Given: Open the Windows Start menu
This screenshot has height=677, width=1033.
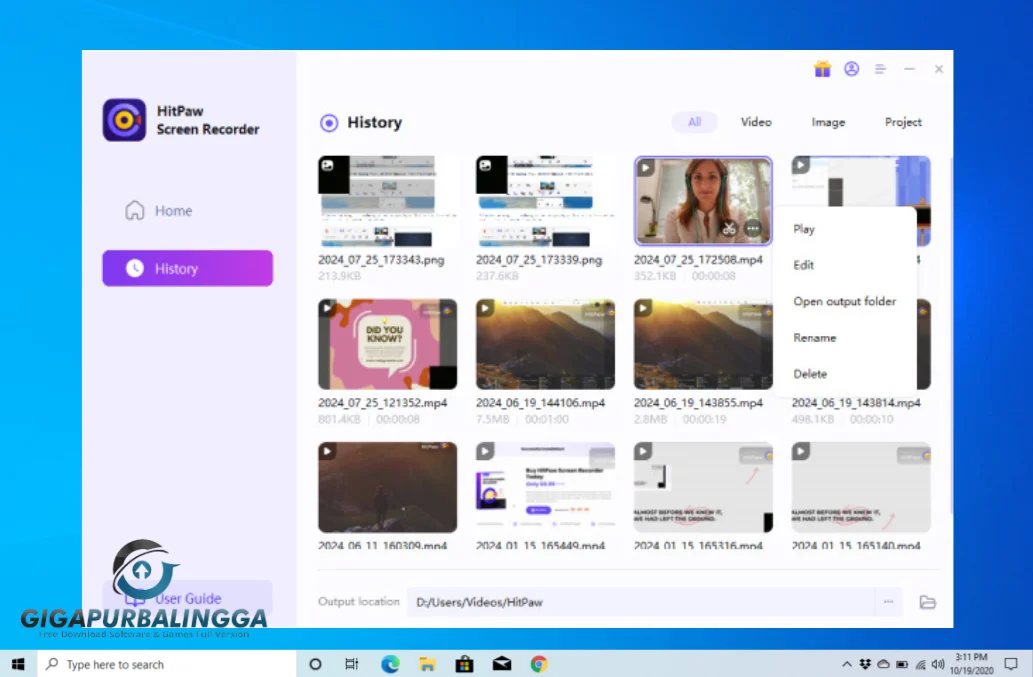Looking at the screenshot, I should [16, 663].
